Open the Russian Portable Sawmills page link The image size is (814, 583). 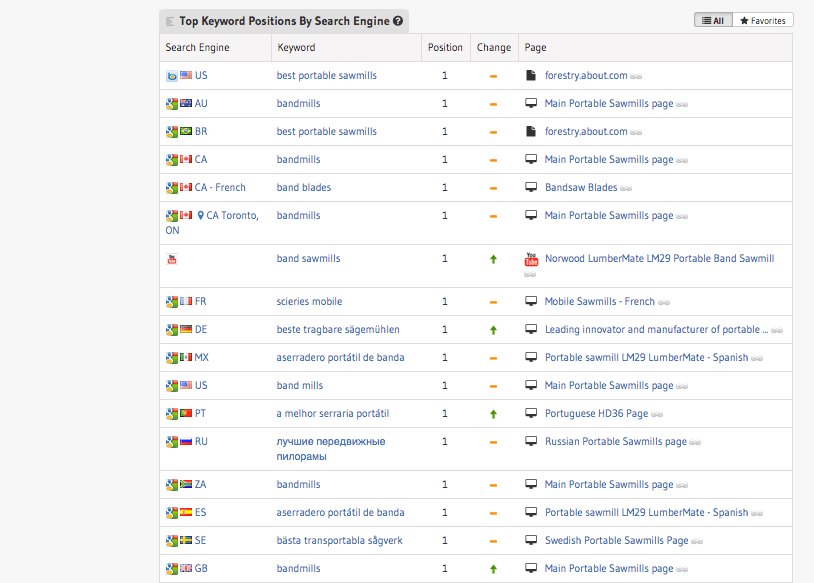point(615,442)
